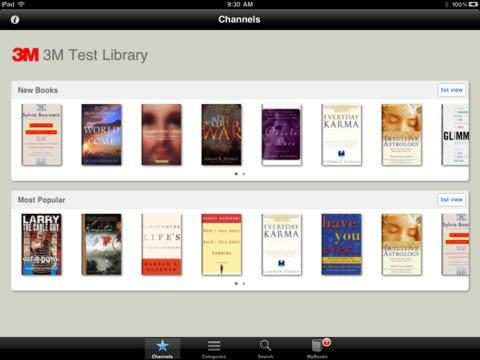Viewport: 480px width, 360px height.
Task: Tap the 3M Test Library title
Action: pyautogui.click(x=95, y=55)
